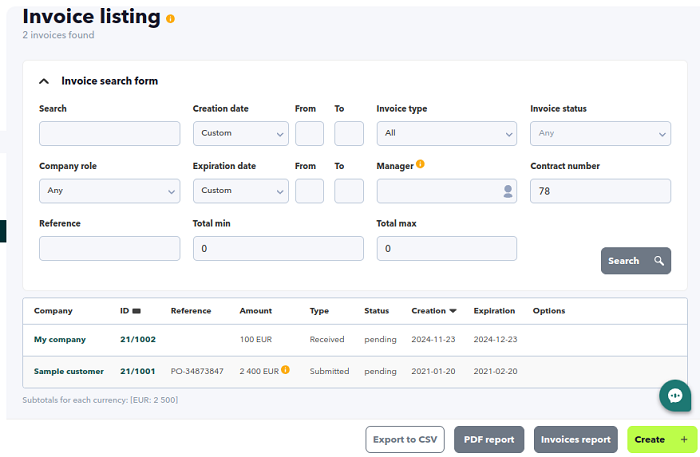The image size is (700, 457).
Task: Click the 100 EUR amount cell
Action: [256, 339]
